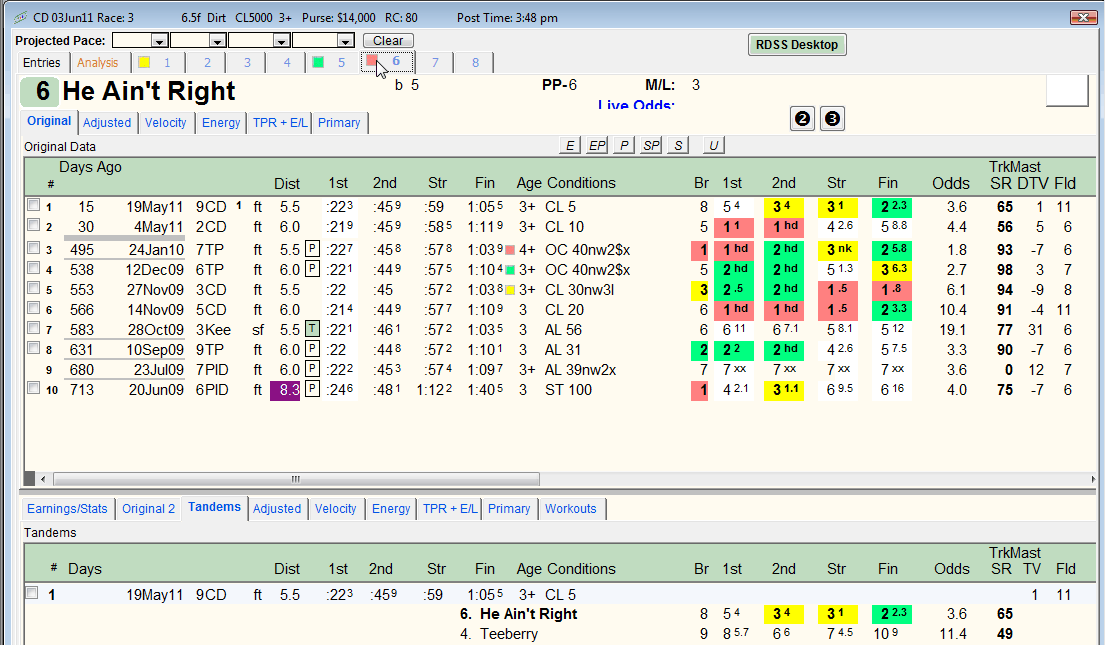This screenshot has height=645, width=1105.
Task: Toggle the checkbox for past race 8
Action: (x=33, y=348)
